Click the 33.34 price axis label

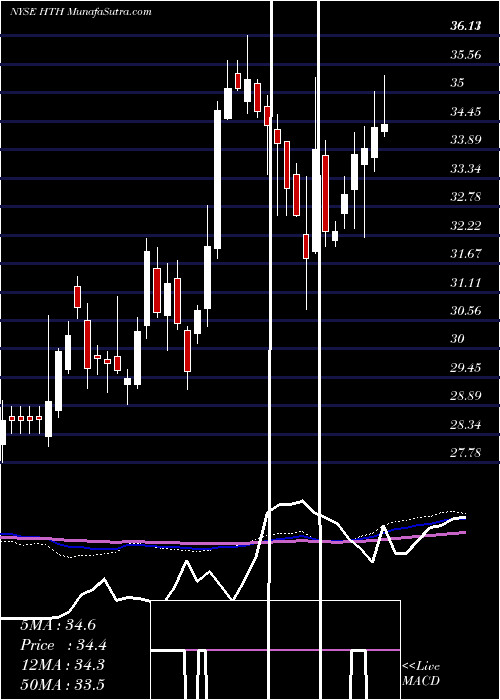tap(466, 169)
